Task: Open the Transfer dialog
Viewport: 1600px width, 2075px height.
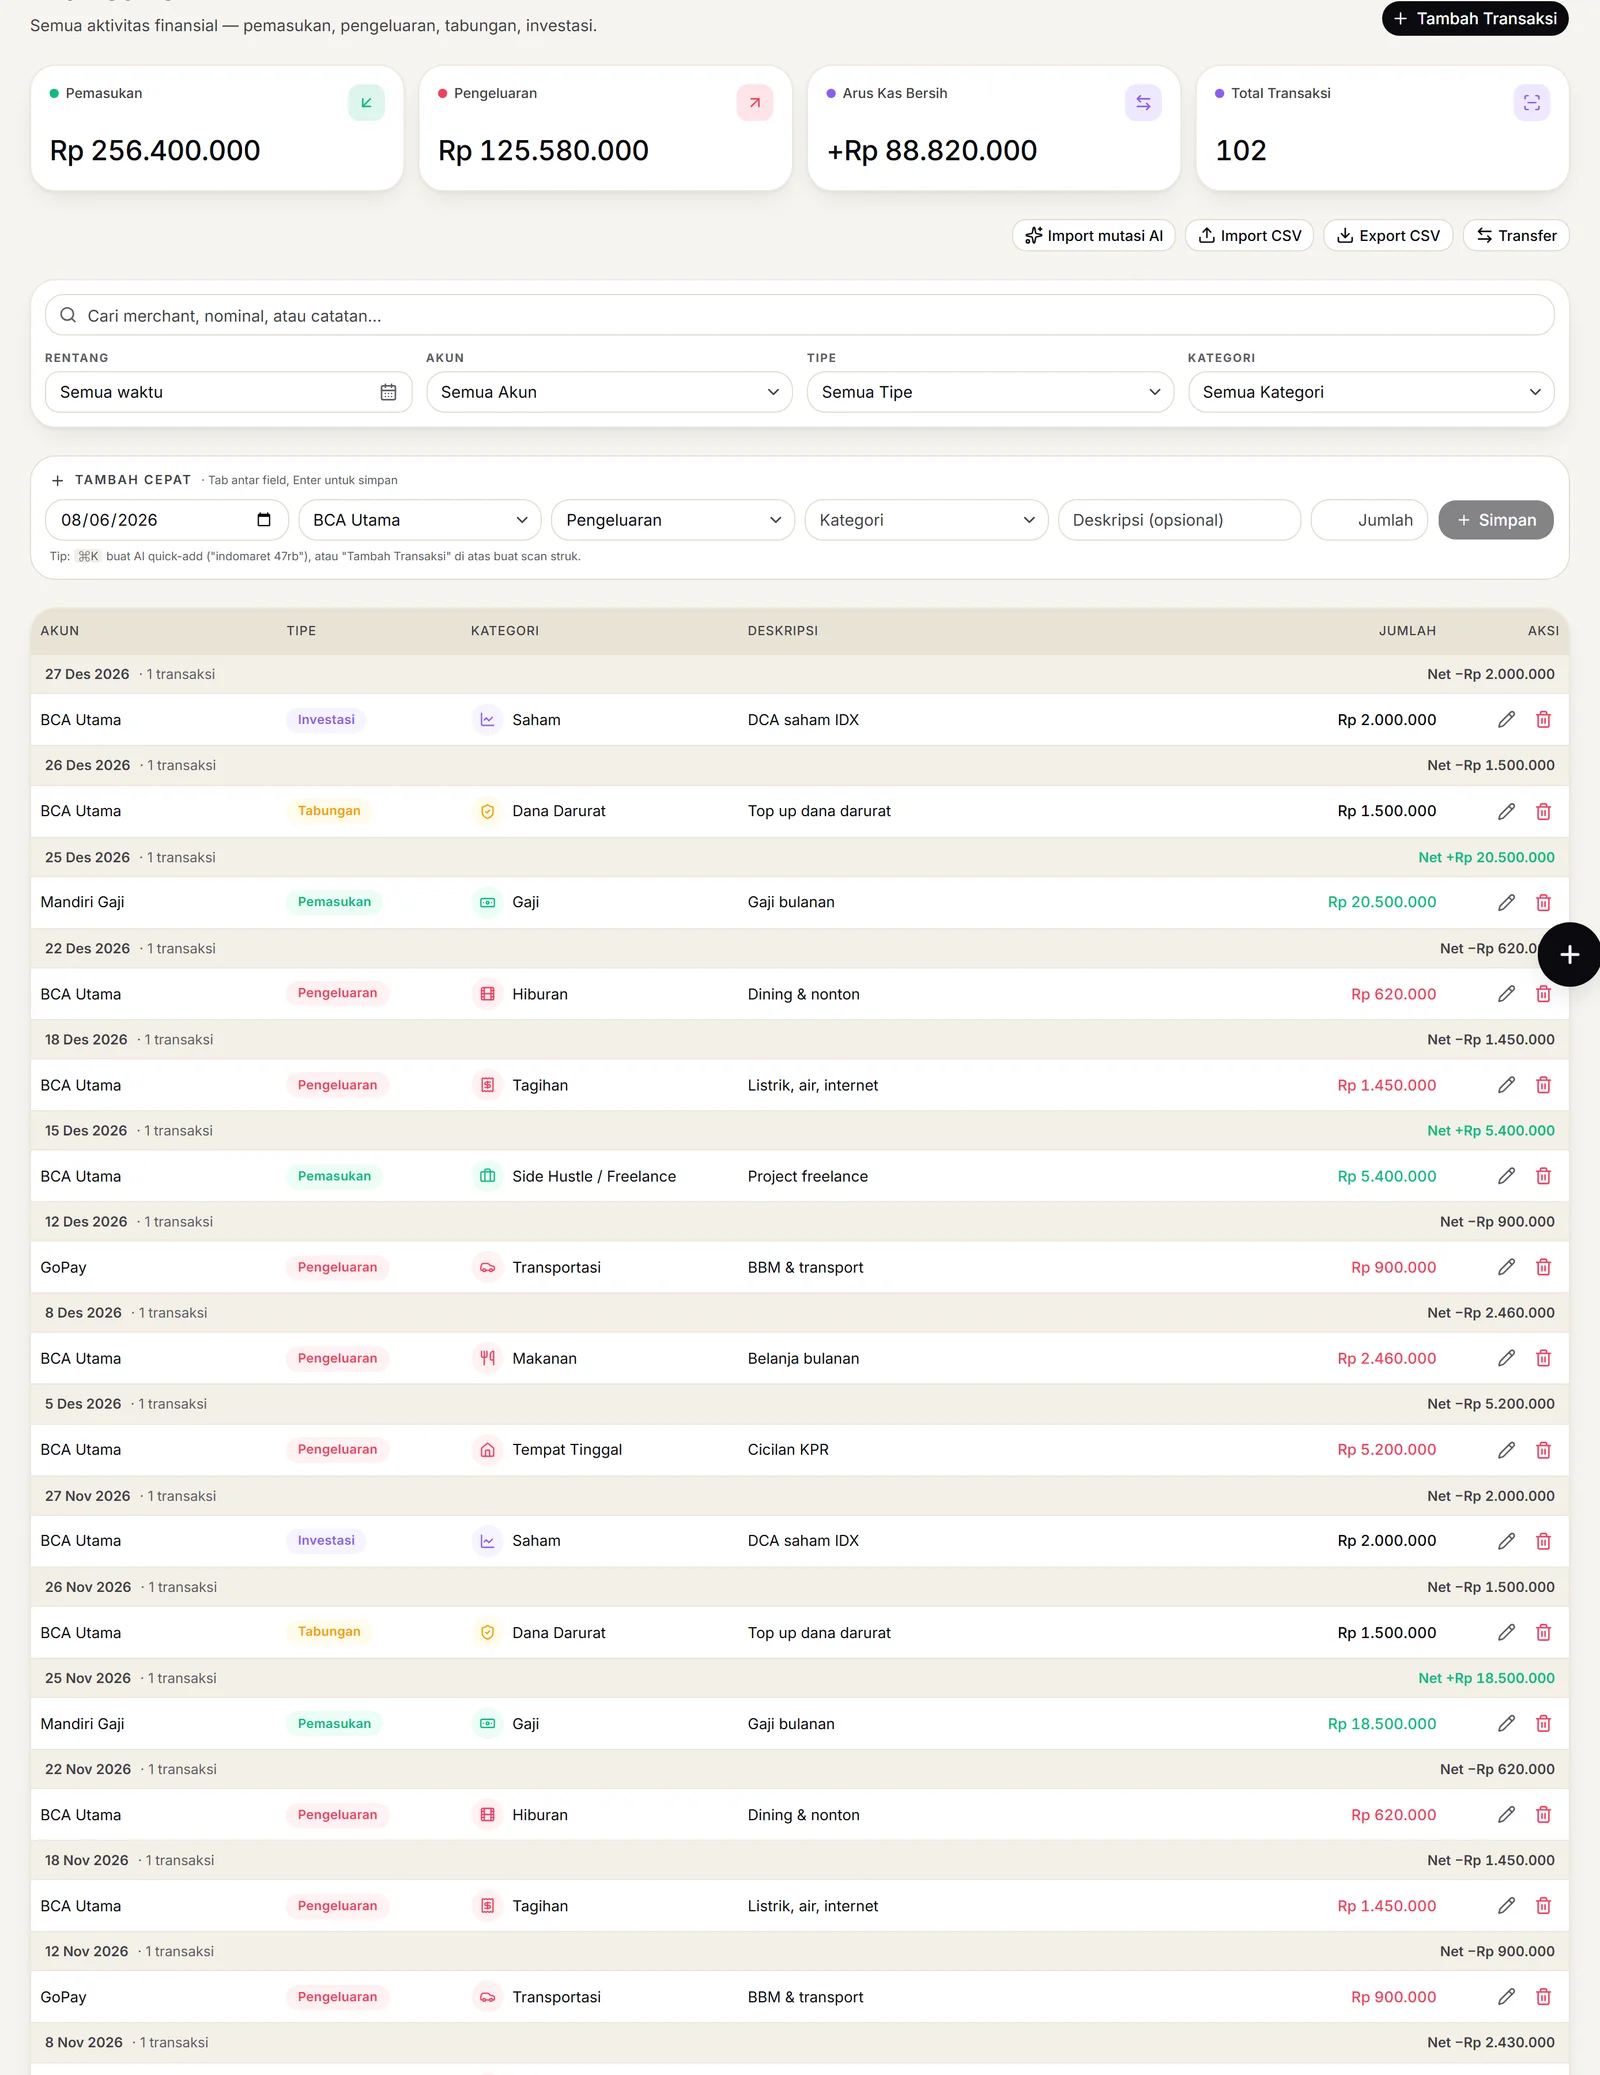Action: coord(1516,236)
